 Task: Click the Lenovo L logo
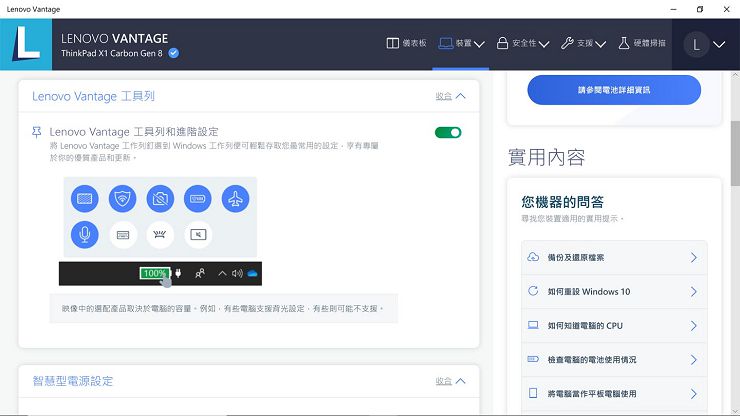26,44
